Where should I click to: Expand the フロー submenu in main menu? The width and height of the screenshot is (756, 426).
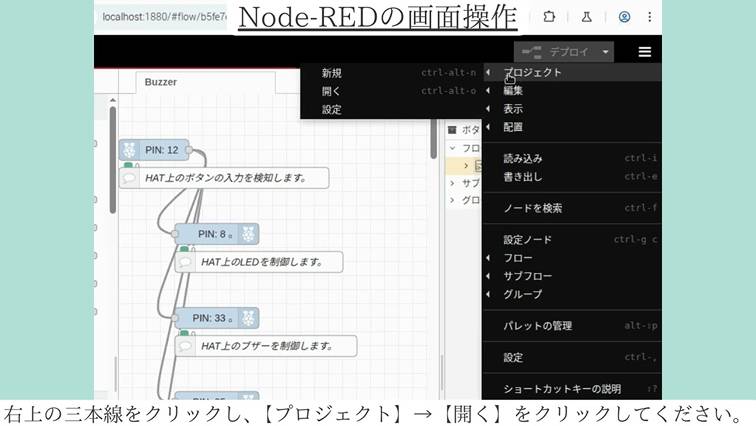(x=518, y=258)
